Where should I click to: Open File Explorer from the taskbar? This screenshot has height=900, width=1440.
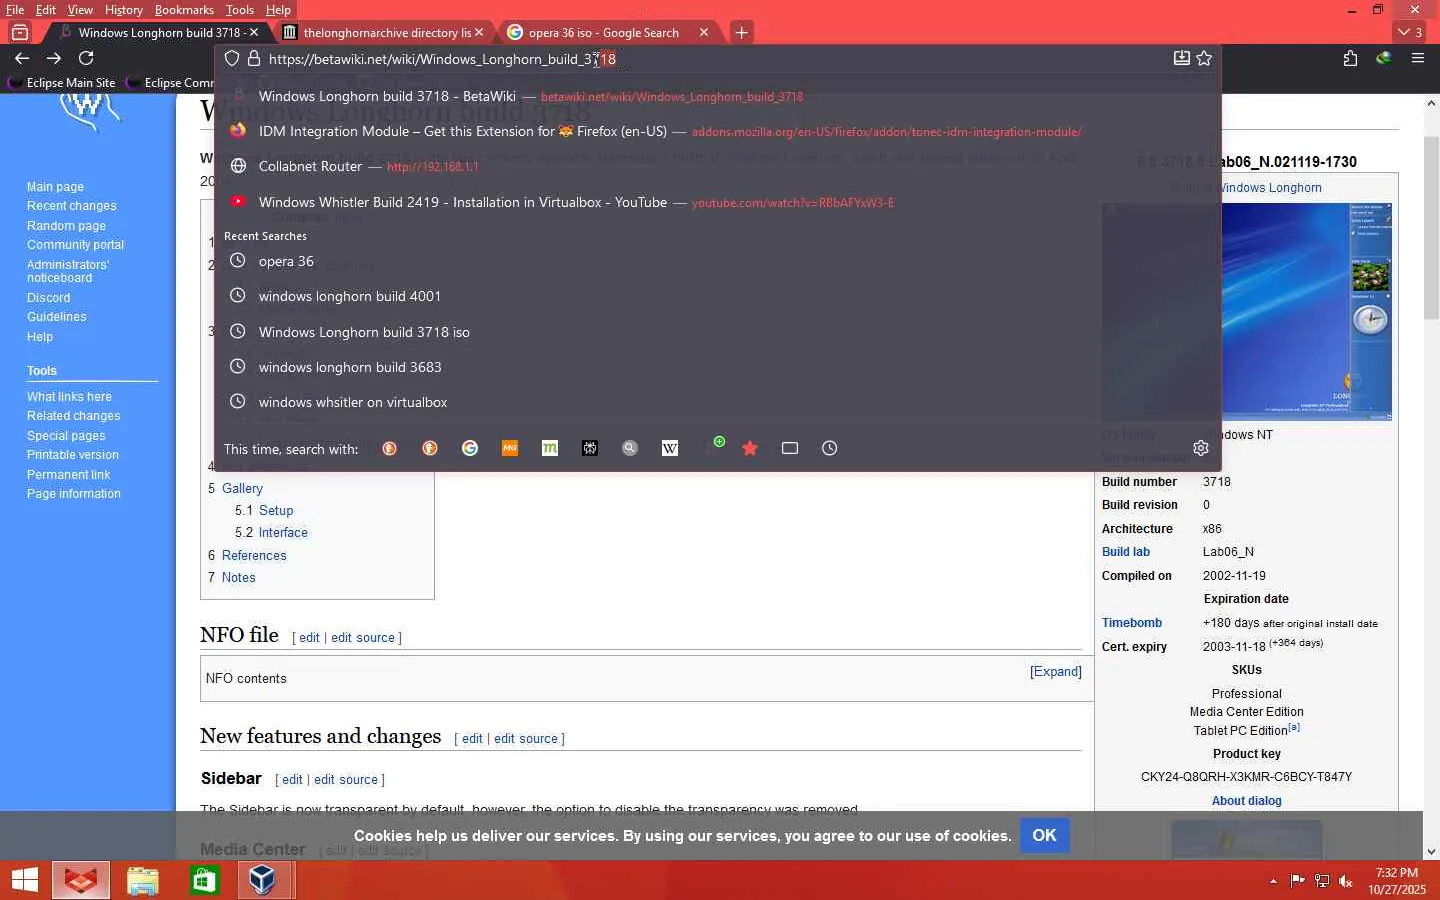(143, 880)
